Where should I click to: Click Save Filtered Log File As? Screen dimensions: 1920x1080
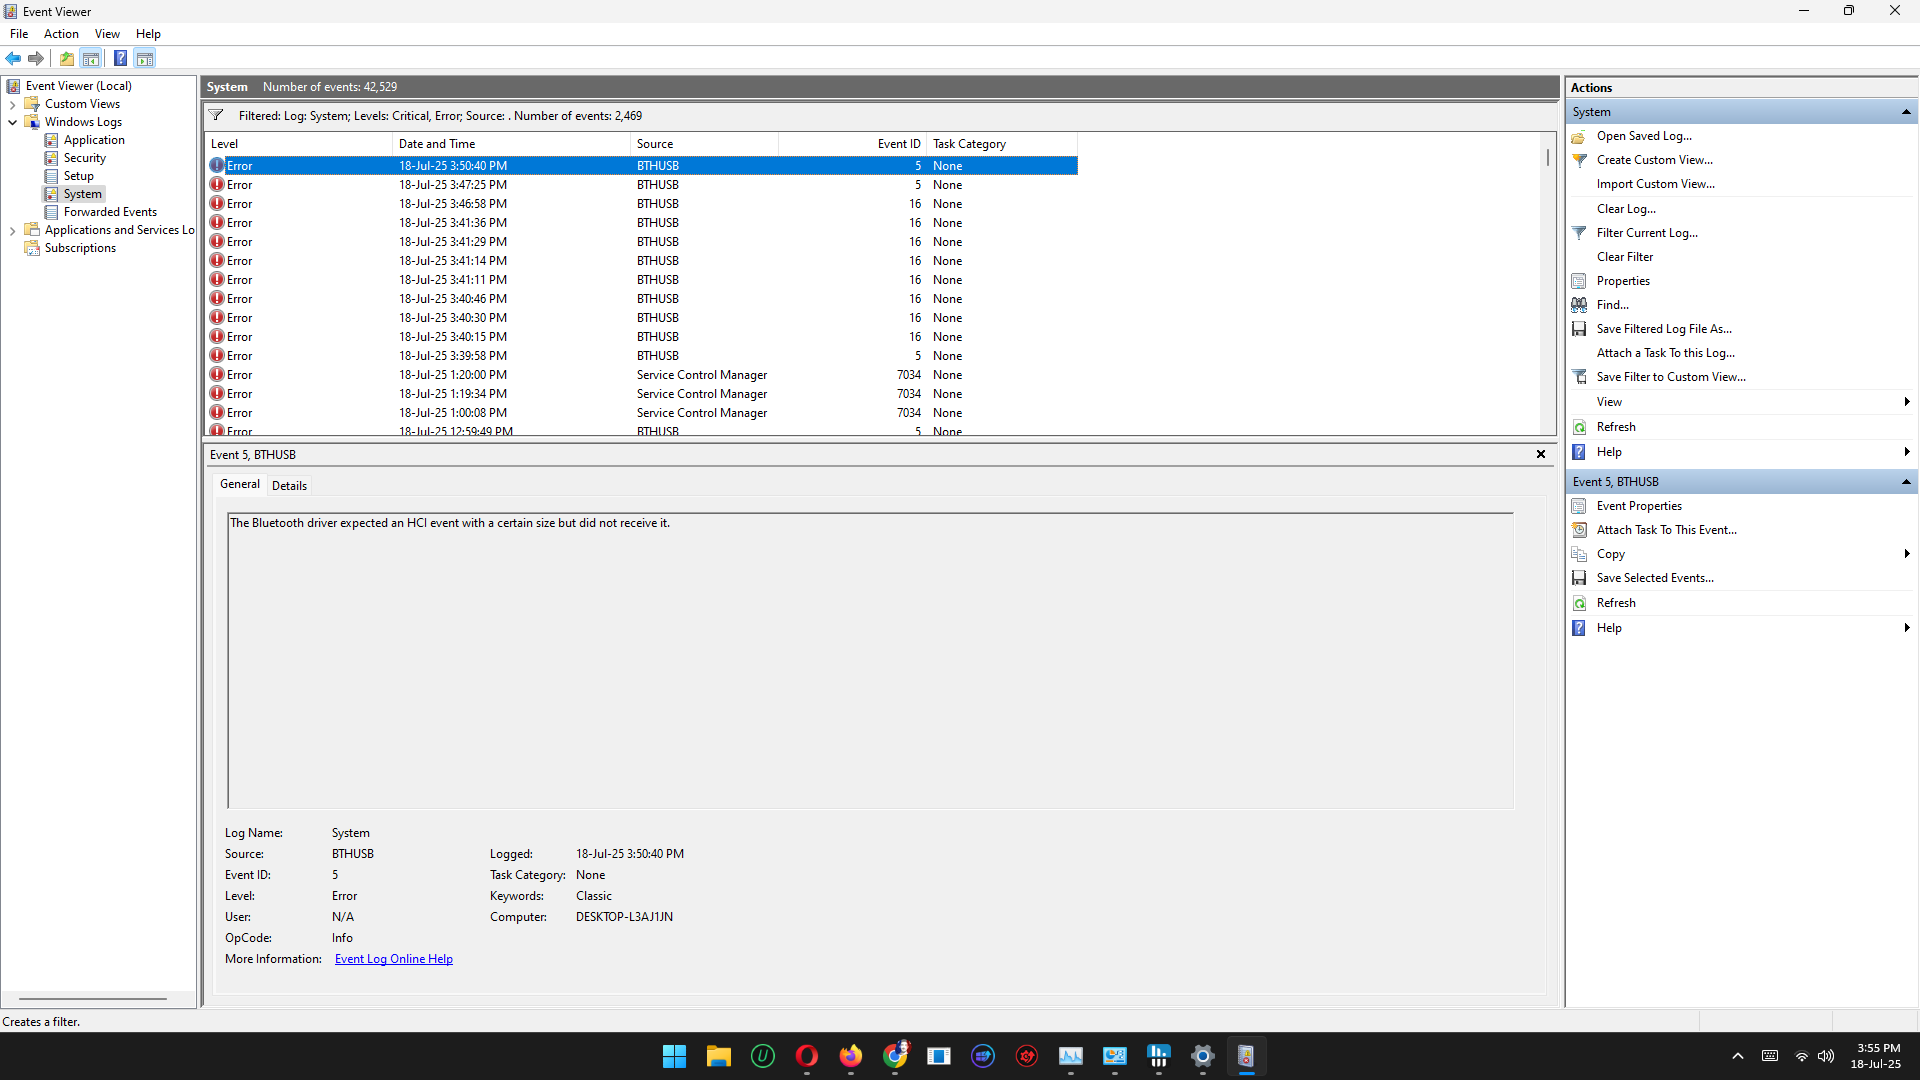pos(1663,329)
